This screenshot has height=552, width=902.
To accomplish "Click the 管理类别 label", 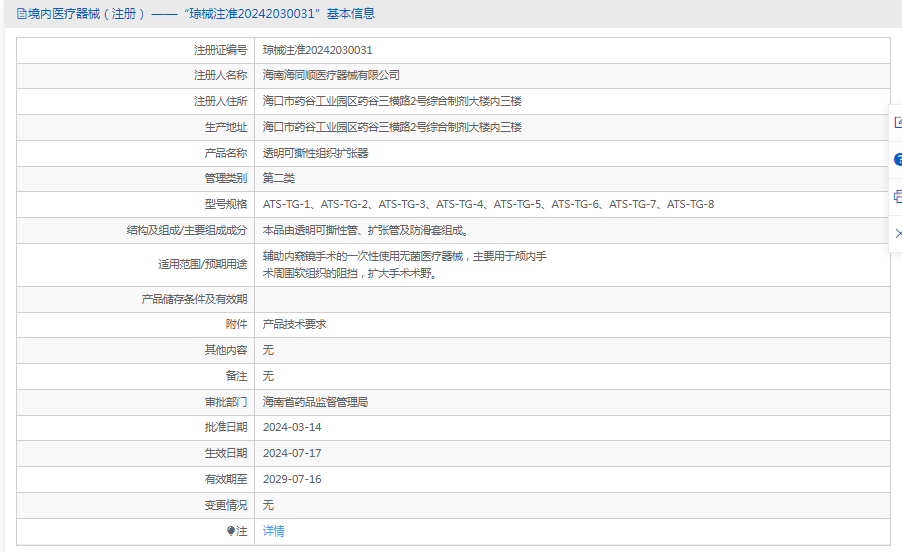I will pos(226,178).
